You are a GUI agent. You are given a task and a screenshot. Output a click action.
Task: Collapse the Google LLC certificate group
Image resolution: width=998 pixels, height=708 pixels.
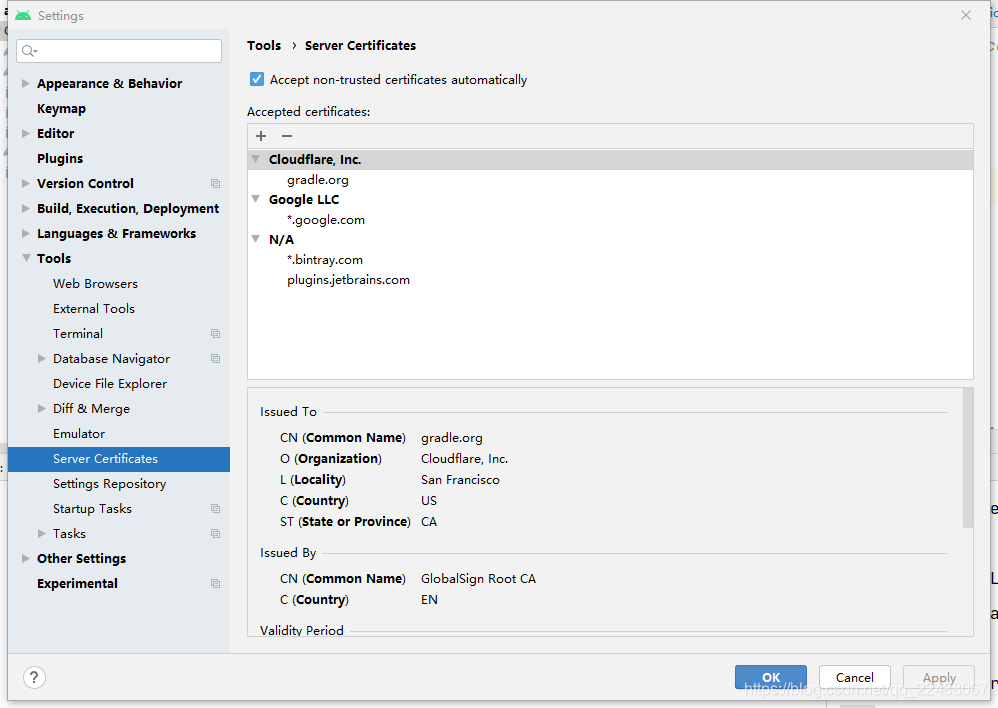pos(256,200)
